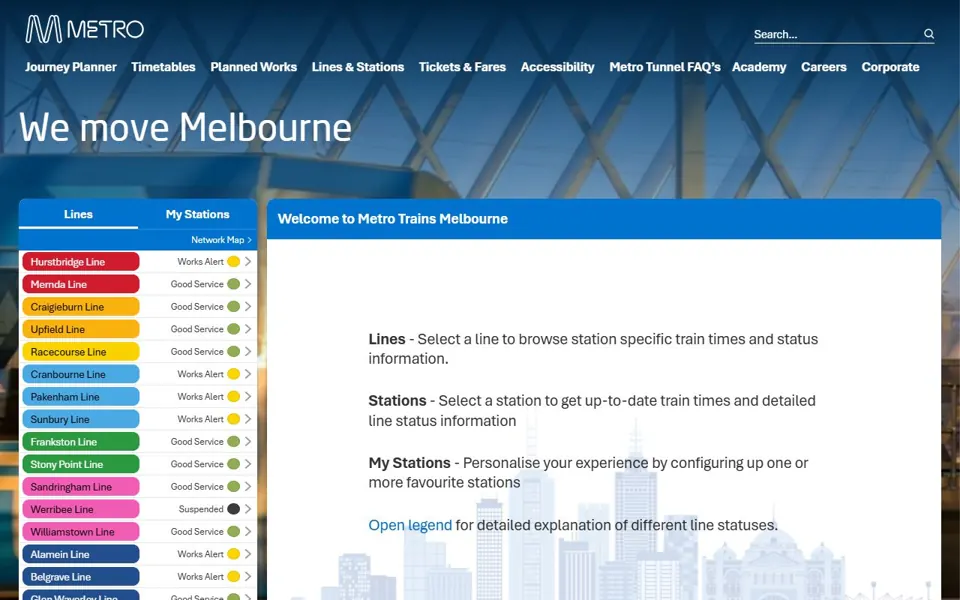Select the Pakenham Line button
This screenshot has width=960, height=600.
pos(81,396)
